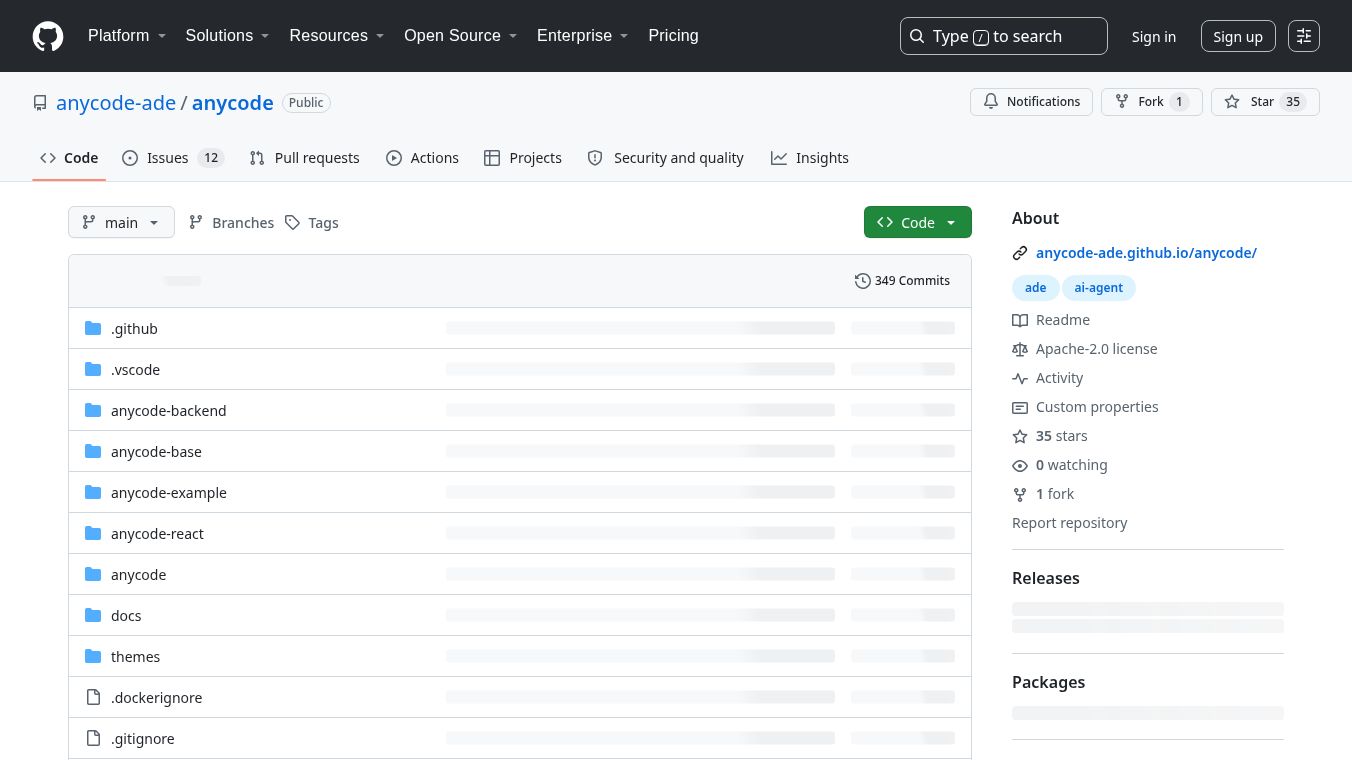
Task: Open the anycode-example folder name
Action: click(x=168, y=493)
